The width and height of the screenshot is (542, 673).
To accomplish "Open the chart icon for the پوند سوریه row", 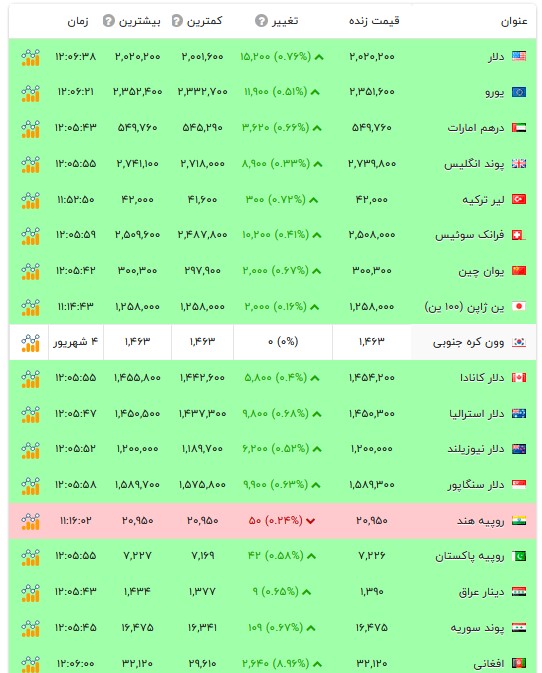I will [30, 628].
